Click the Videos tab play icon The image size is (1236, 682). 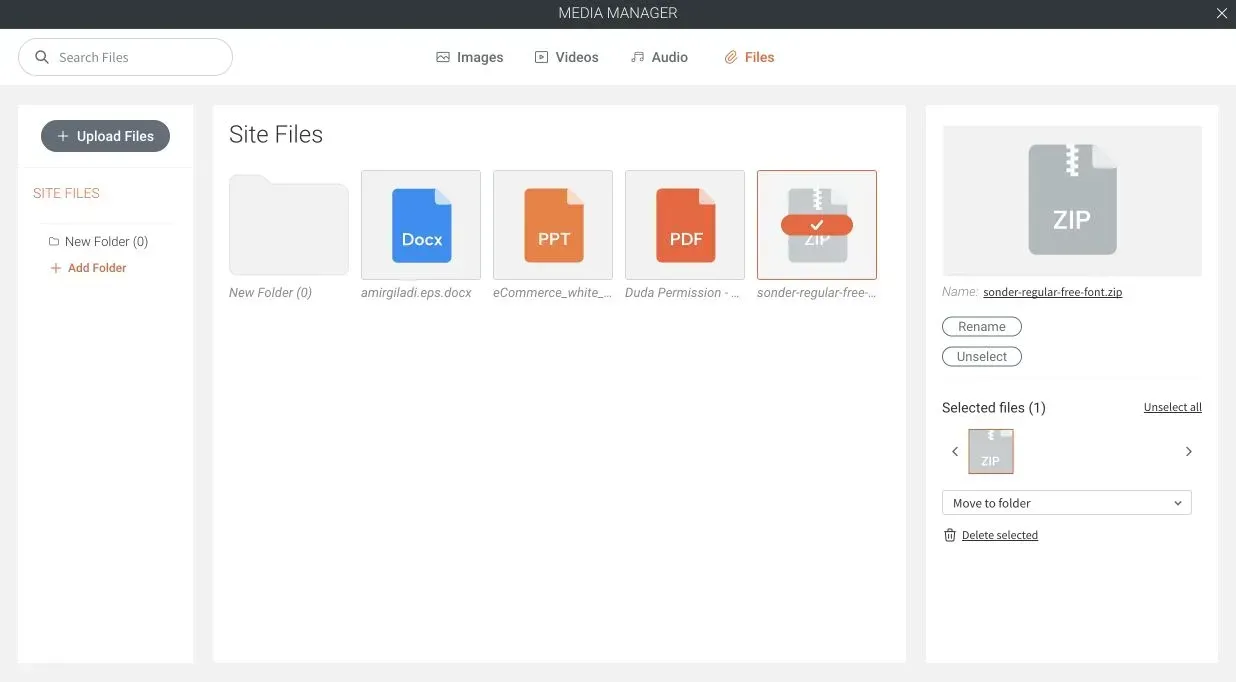tap(541, 57)
